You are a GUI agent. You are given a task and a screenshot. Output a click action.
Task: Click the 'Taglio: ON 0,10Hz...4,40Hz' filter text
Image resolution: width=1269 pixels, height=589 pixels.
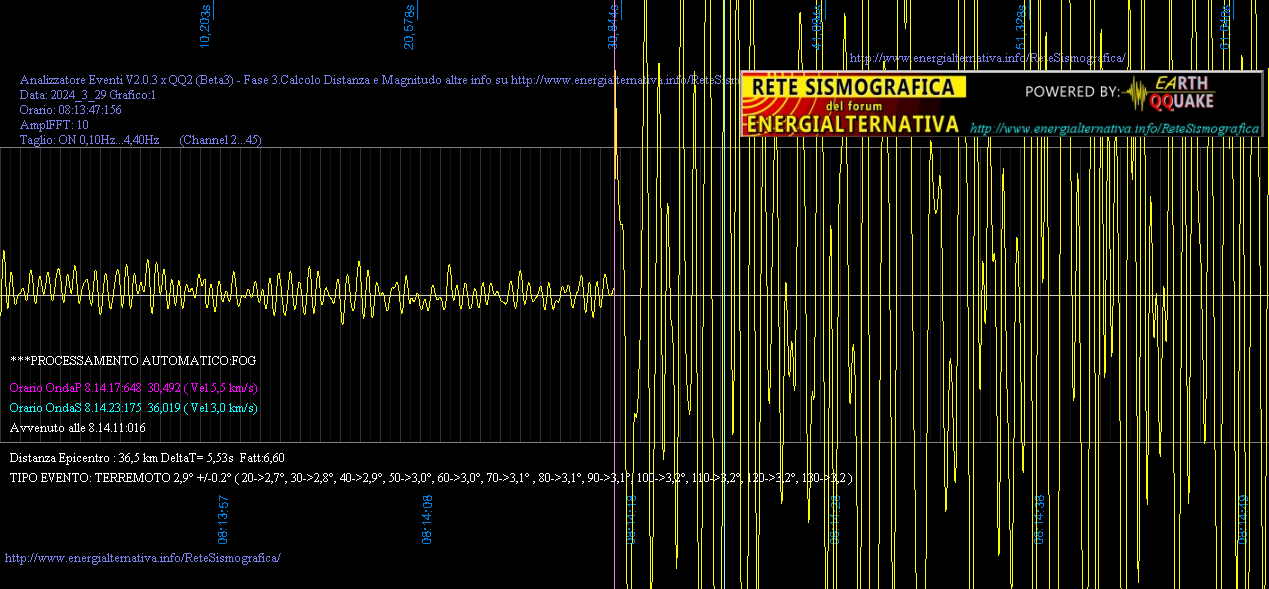click(89, 140)
